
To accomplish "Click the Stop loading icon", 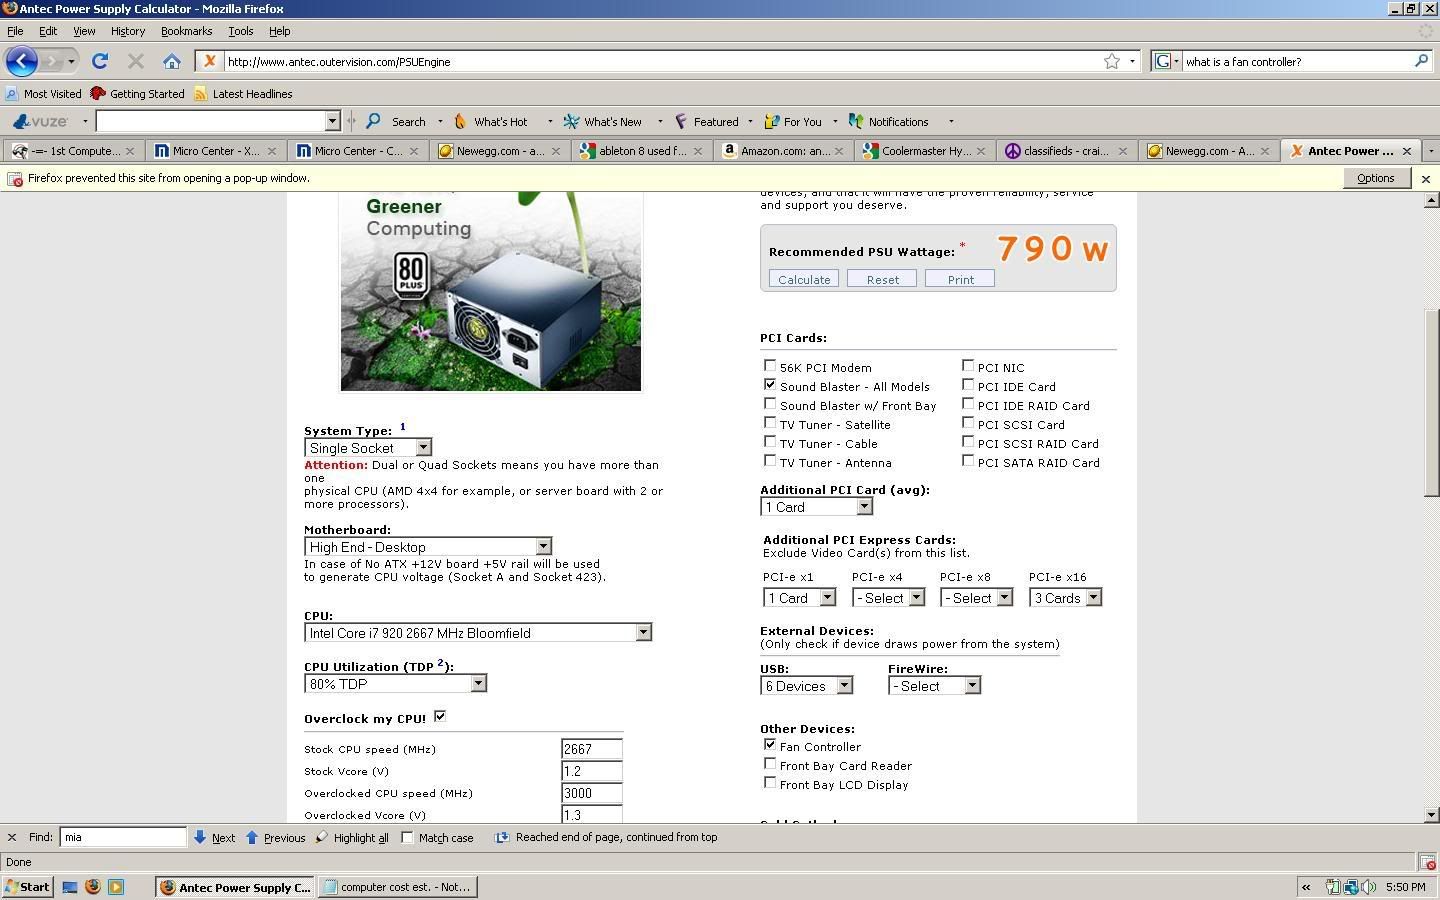I will 135,61.
